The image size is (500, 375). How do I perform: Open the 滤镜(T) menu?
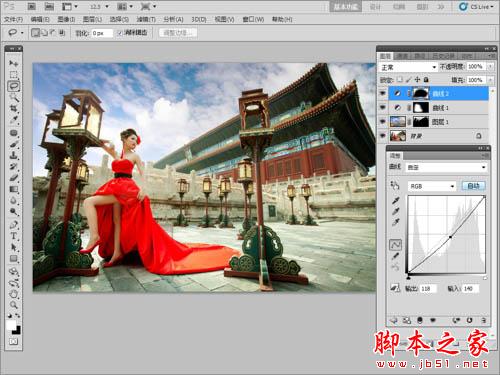point(146,19)
